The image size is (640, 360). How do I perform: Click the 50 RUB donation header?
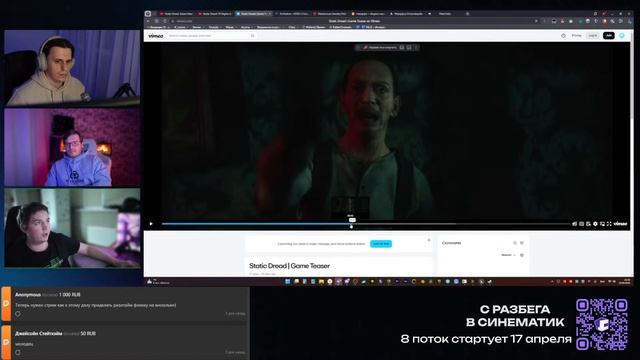click(56, 333)
